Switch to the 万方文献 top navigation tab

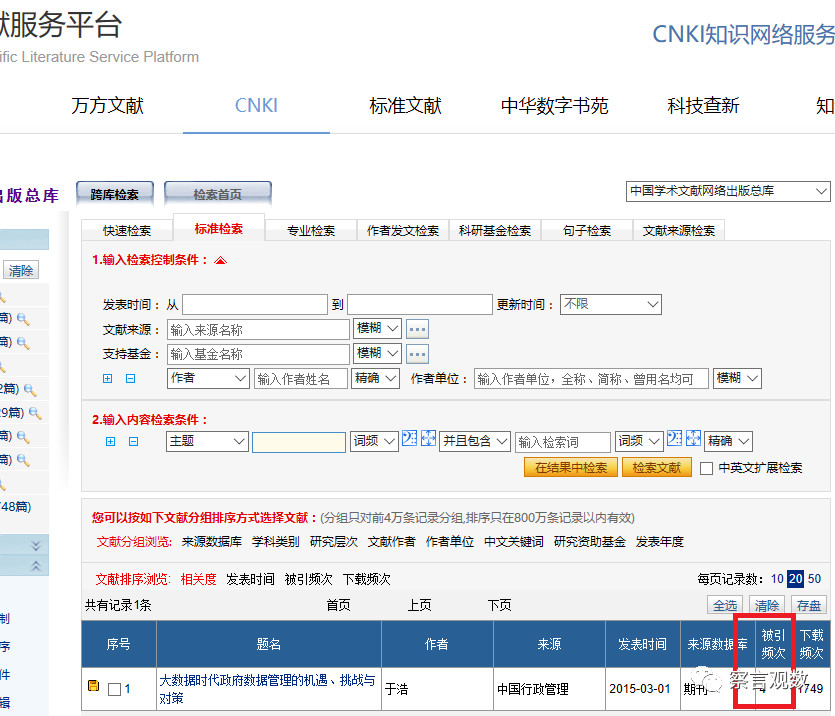point(108,106)
